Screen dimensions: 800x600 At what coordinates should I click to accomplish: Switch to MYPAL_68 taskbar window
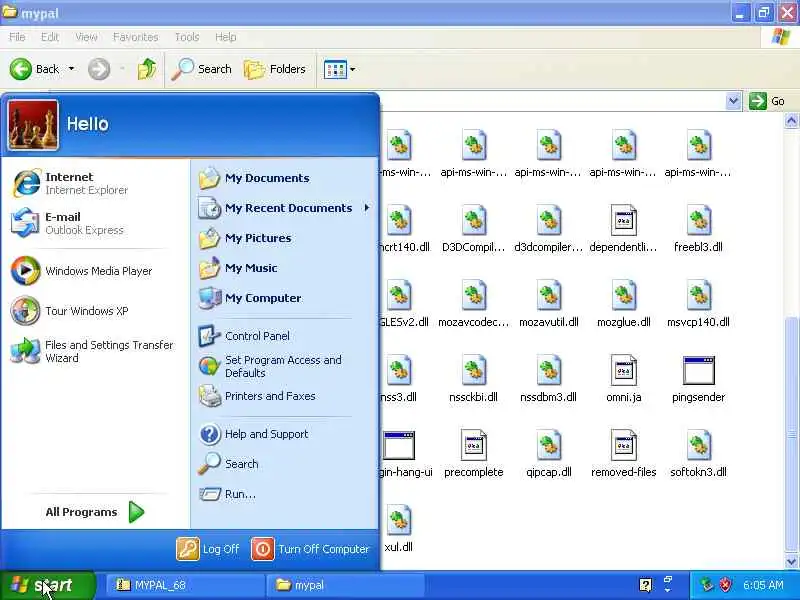[x=185, y=585]
